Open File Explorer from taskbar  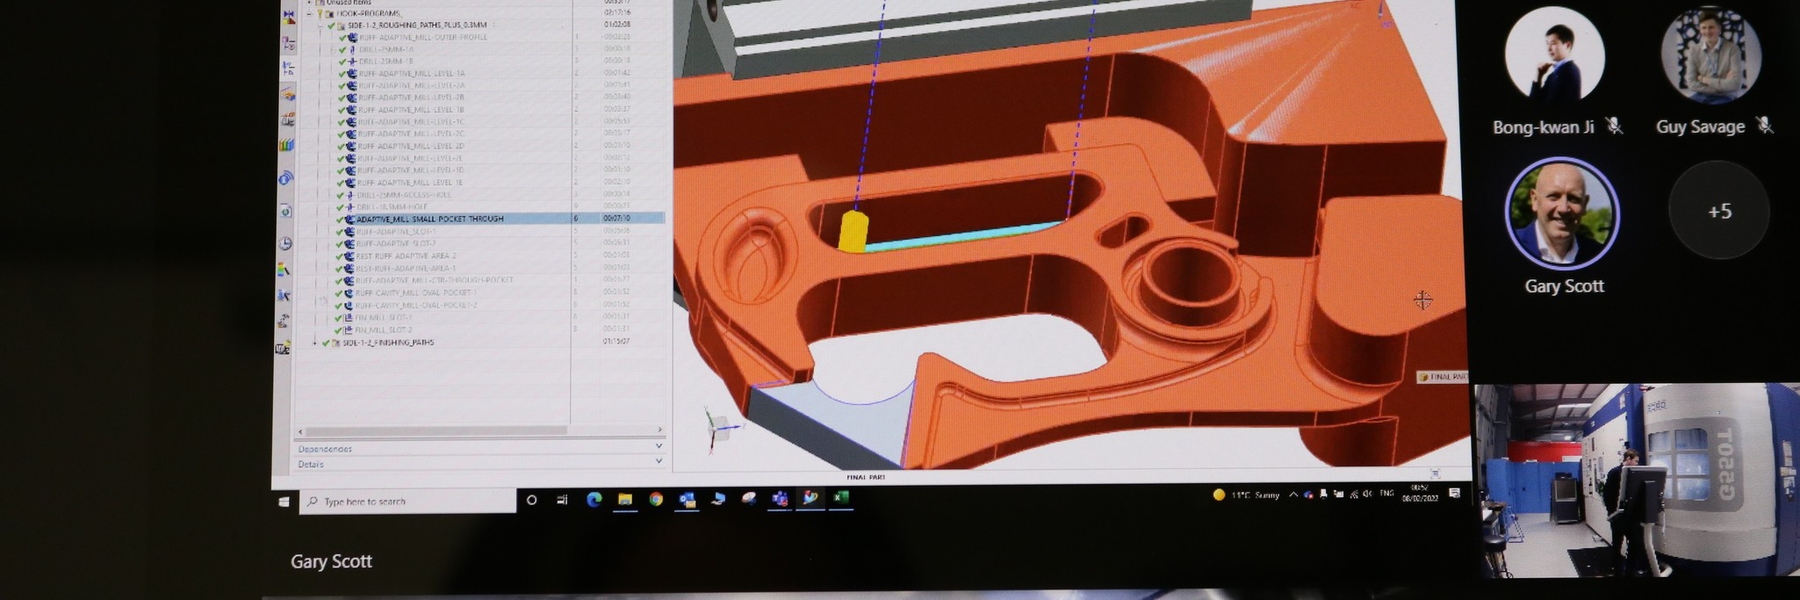tap(625, 499)
